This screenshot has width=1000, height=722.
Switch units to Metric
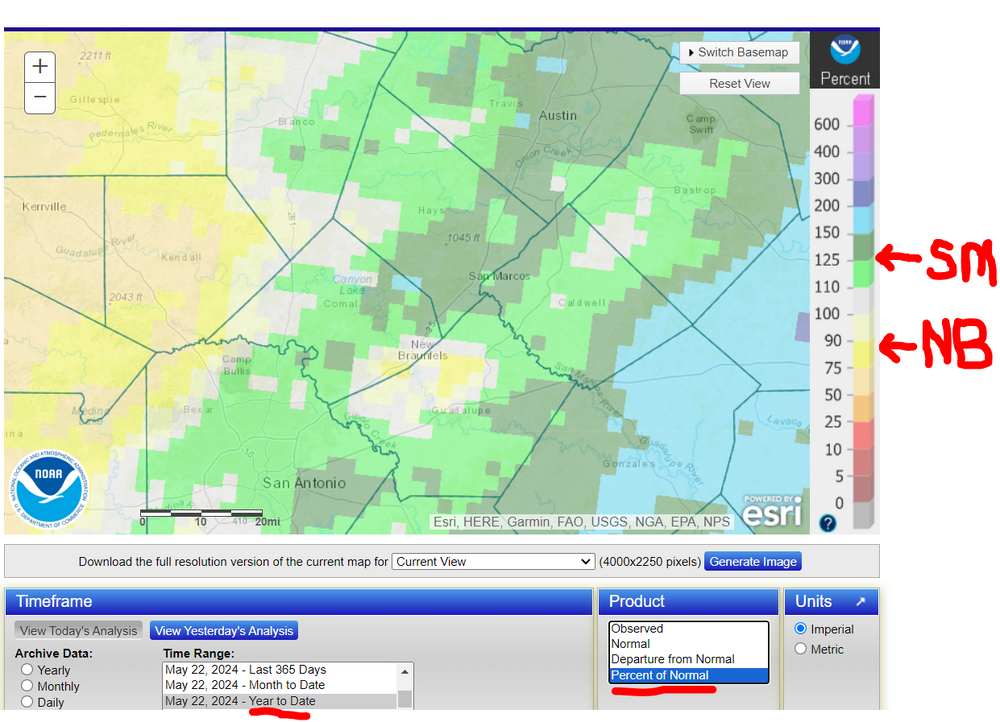coord(802,649)
